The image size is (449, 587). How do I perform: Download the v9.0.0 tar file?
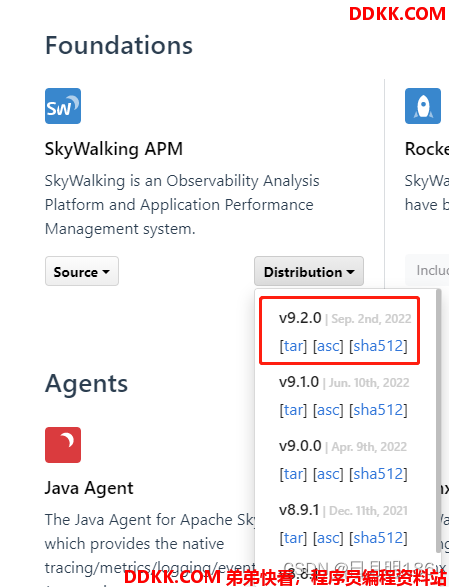[x=293, y=474]
